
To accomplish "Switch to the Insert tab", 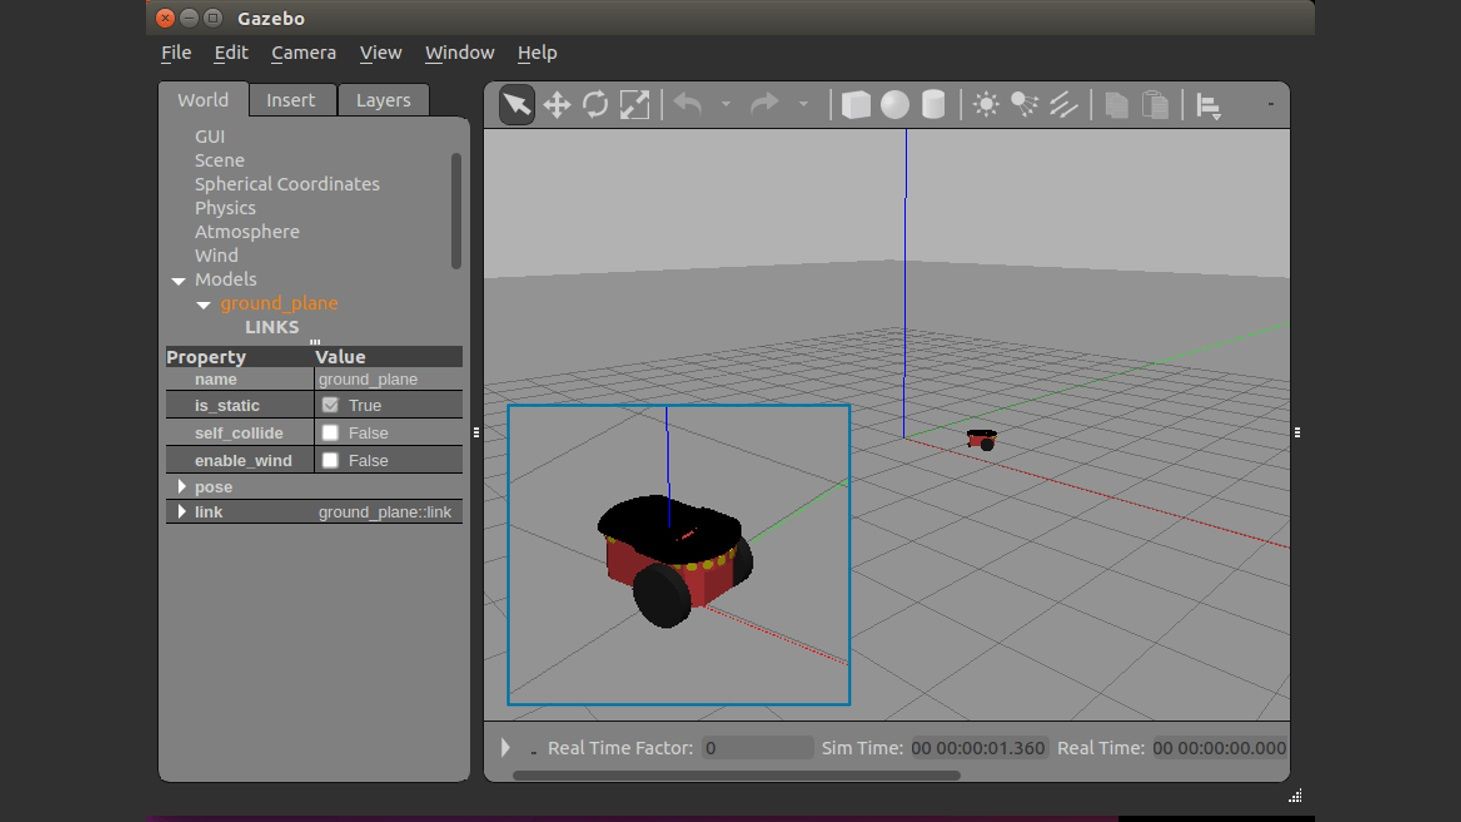I will [x=291, y=99].
